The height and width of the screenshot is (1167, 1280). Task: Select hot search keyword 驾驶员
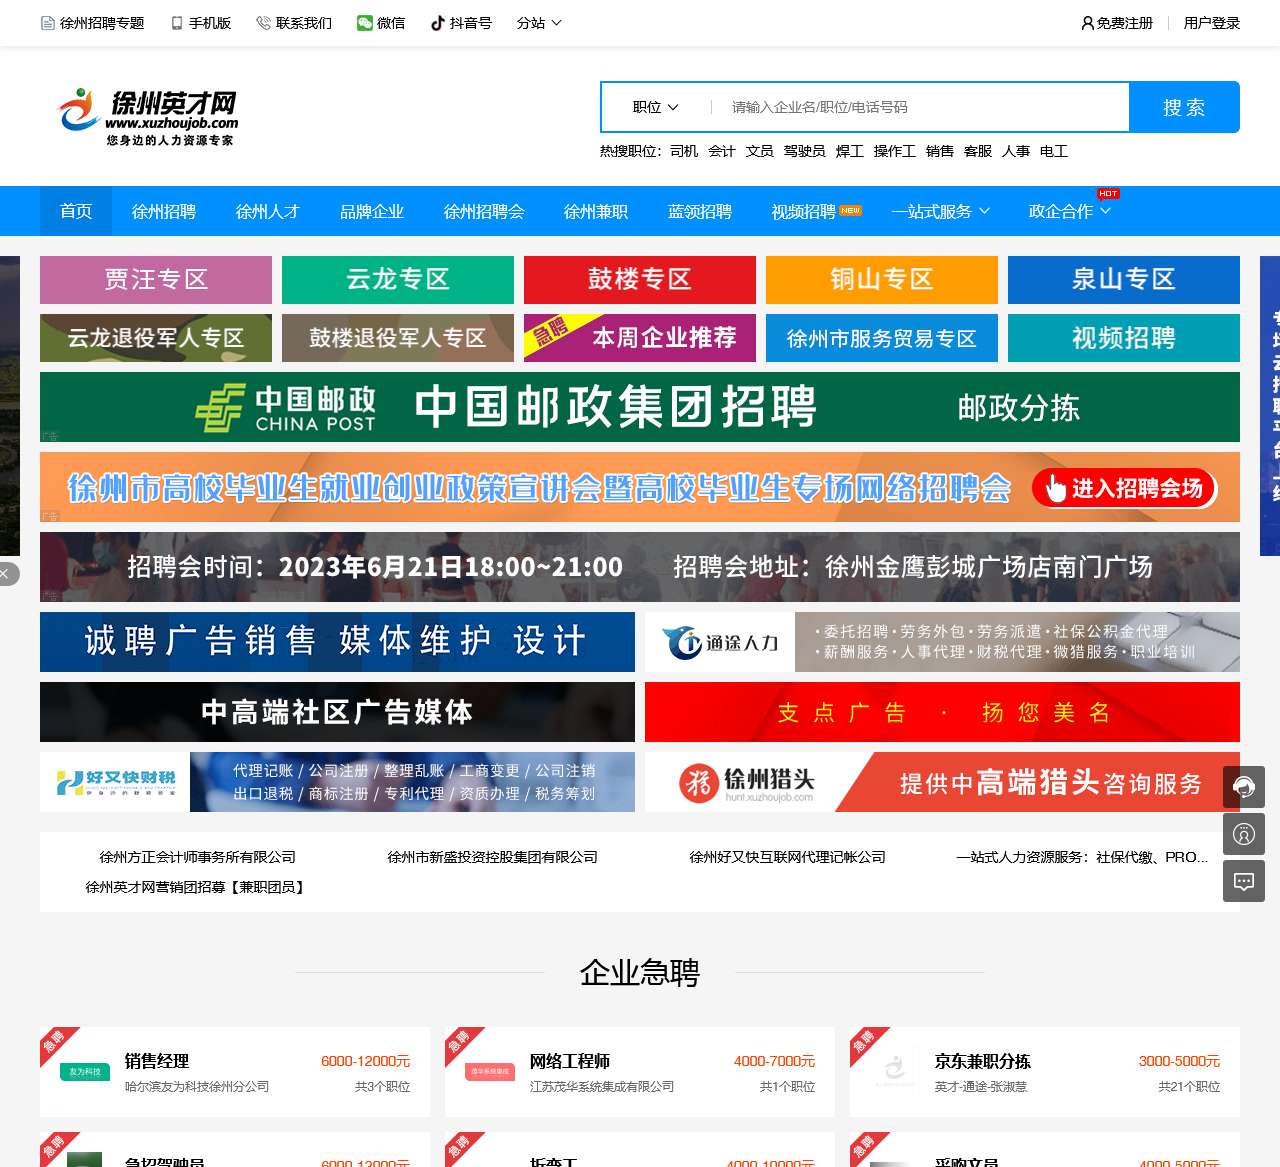[805, 151]
